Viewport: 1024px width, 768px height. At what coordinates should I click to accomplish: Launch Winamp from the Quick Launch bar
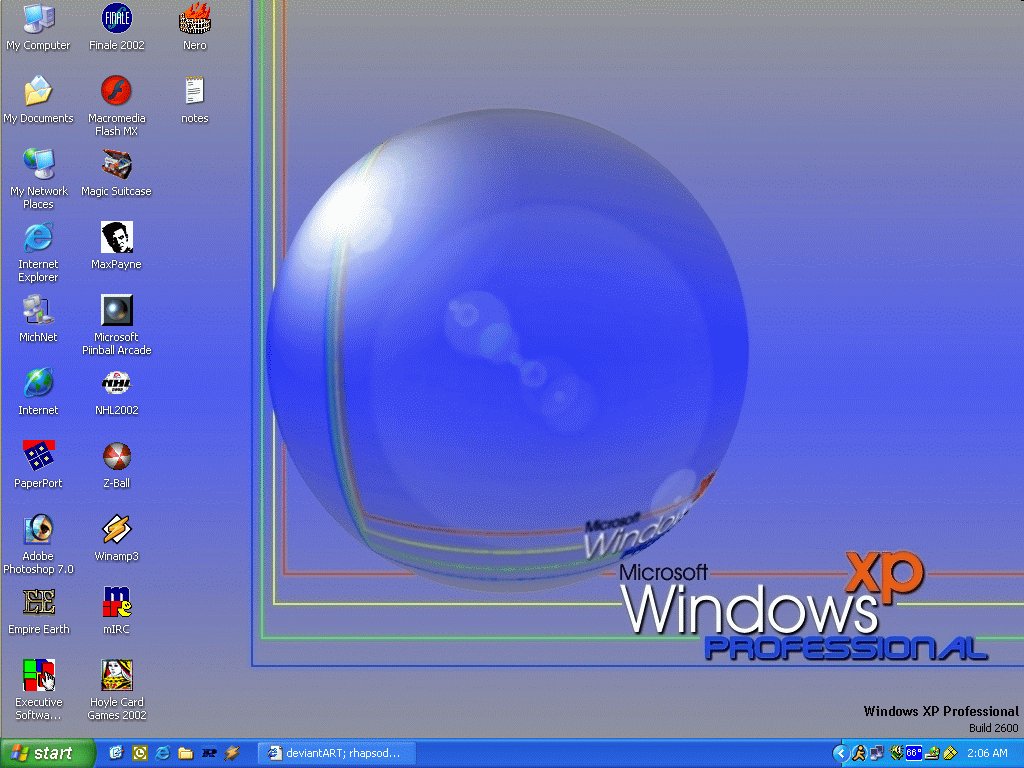click(232, 753)
